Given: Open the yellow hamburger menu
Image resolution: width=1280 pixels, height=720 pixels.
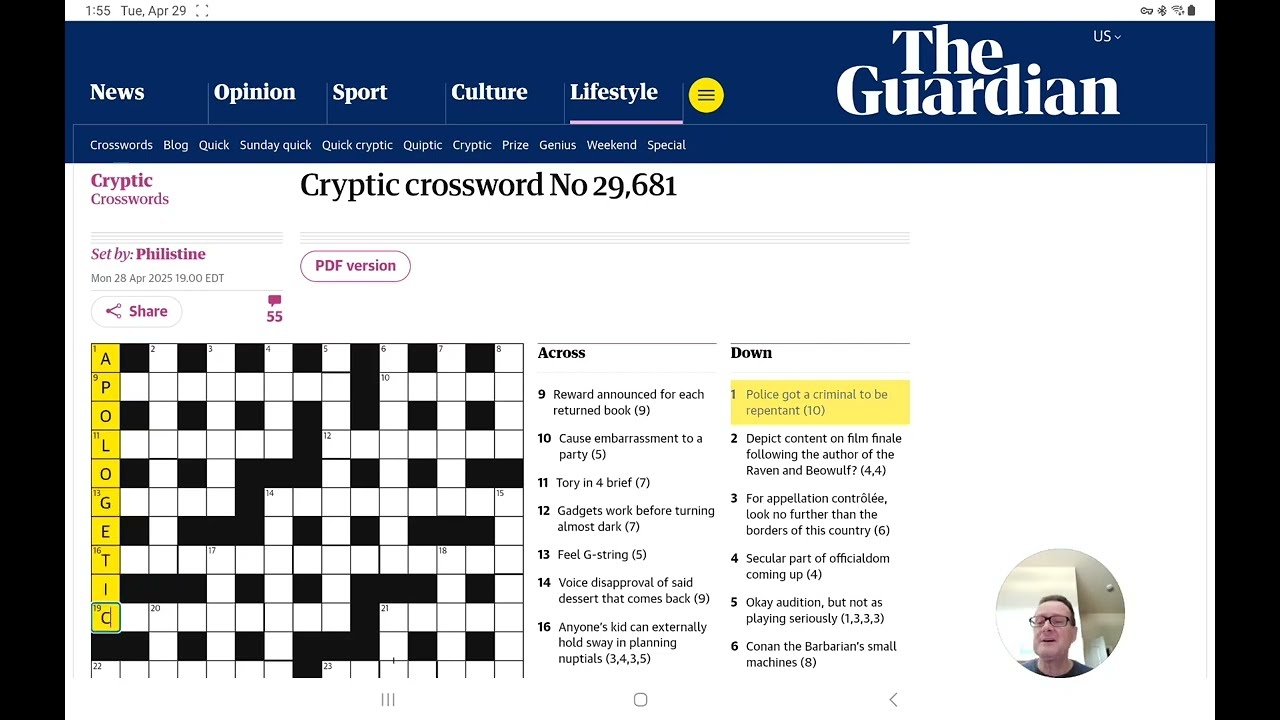Looking at the screenshot, I should [x=706, y=95].
